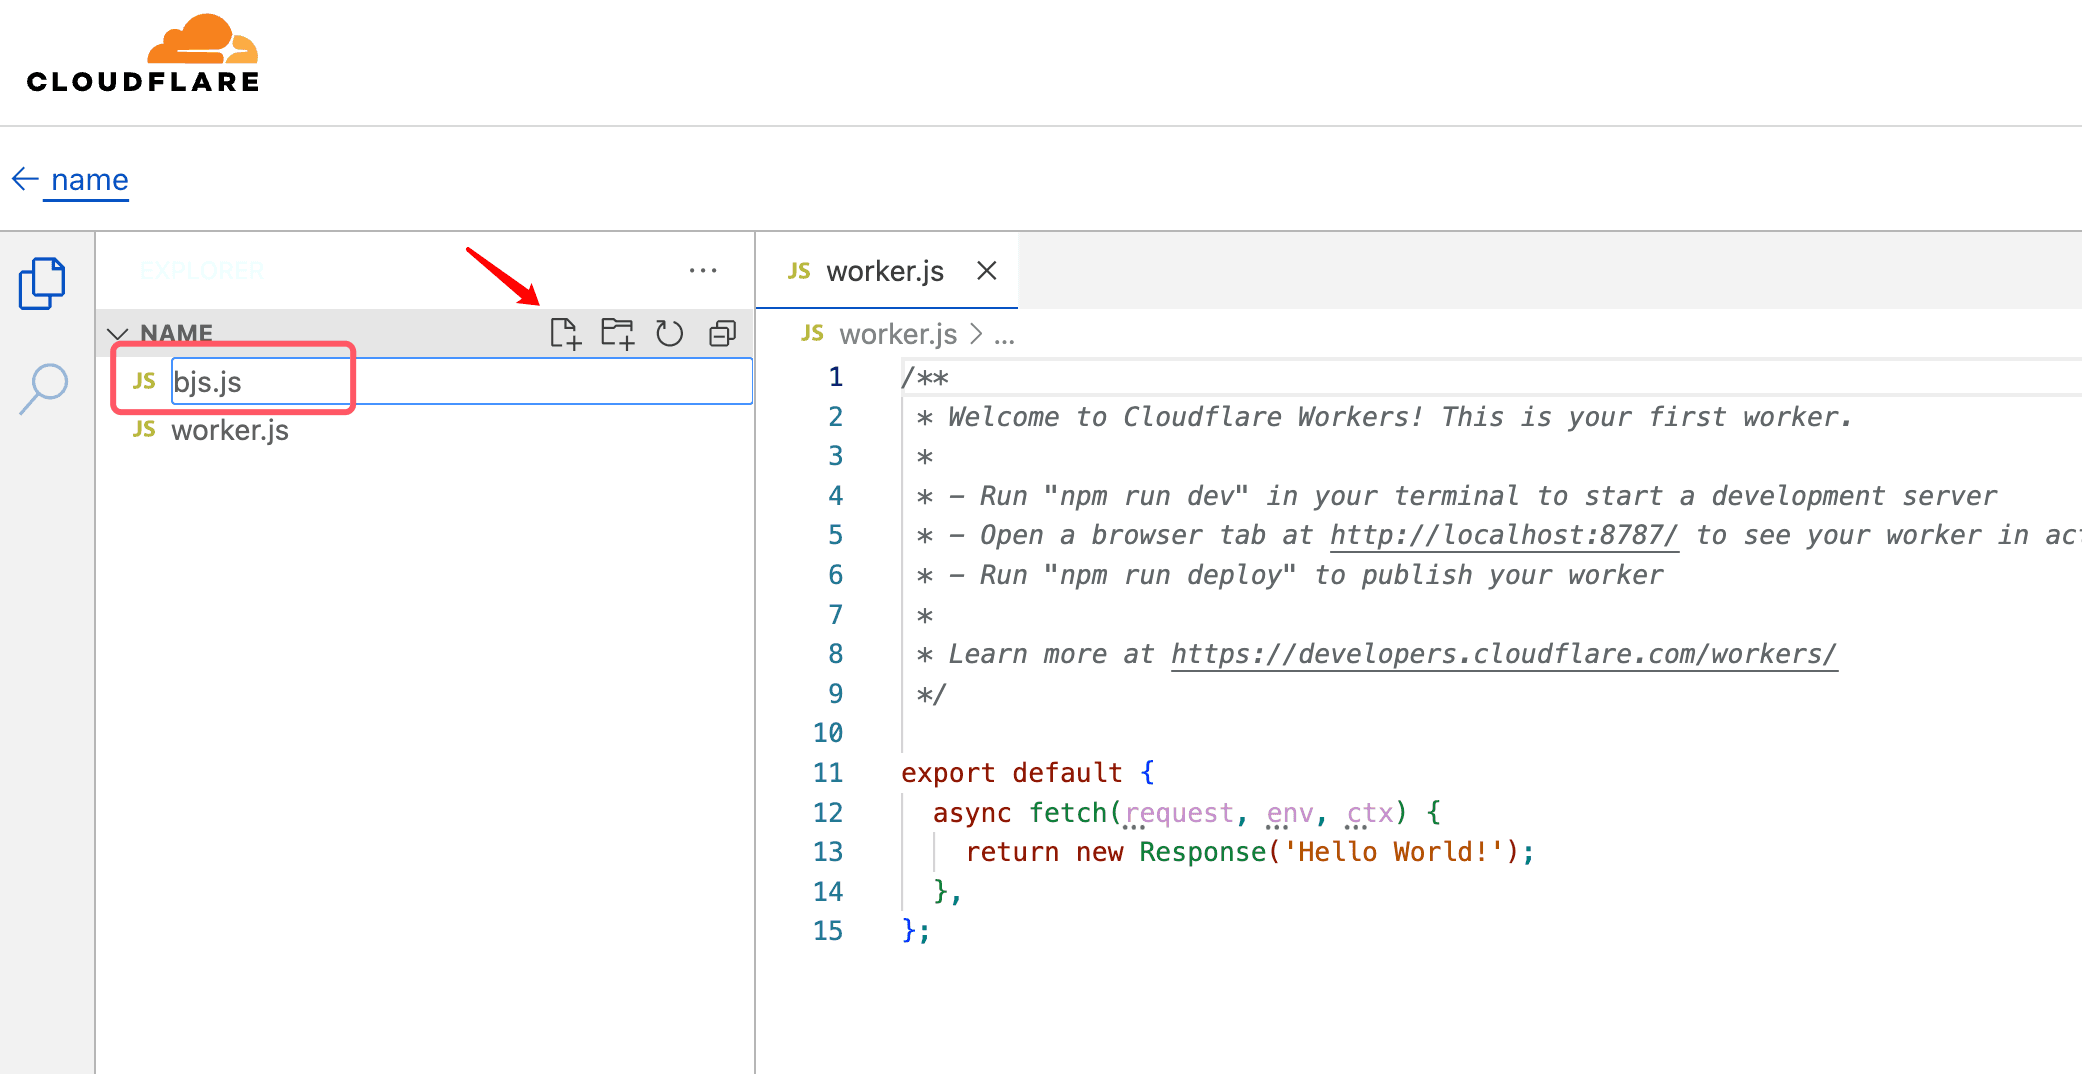Open the developers.cloudflare.com/workers link

[x=1503, y=654]
